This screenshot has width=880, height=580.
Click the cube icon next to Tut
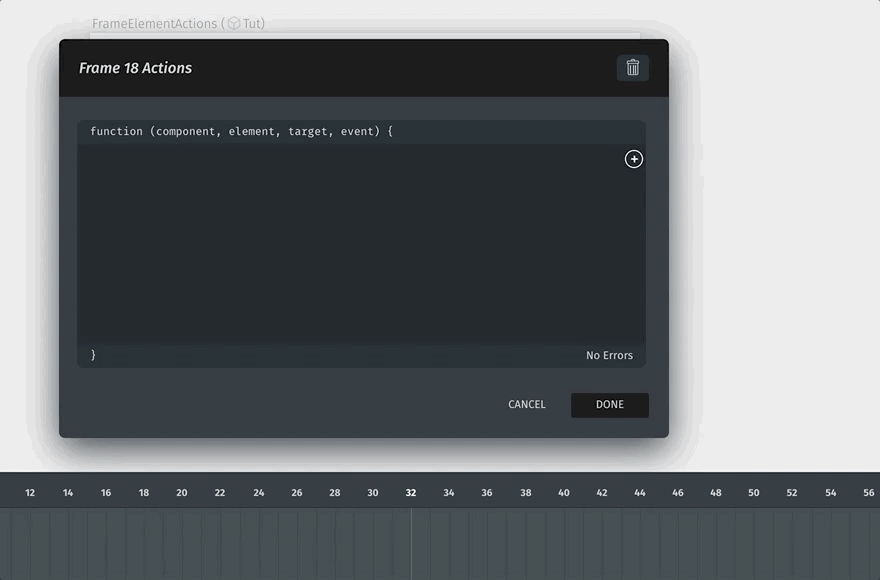tap(234, 24)
